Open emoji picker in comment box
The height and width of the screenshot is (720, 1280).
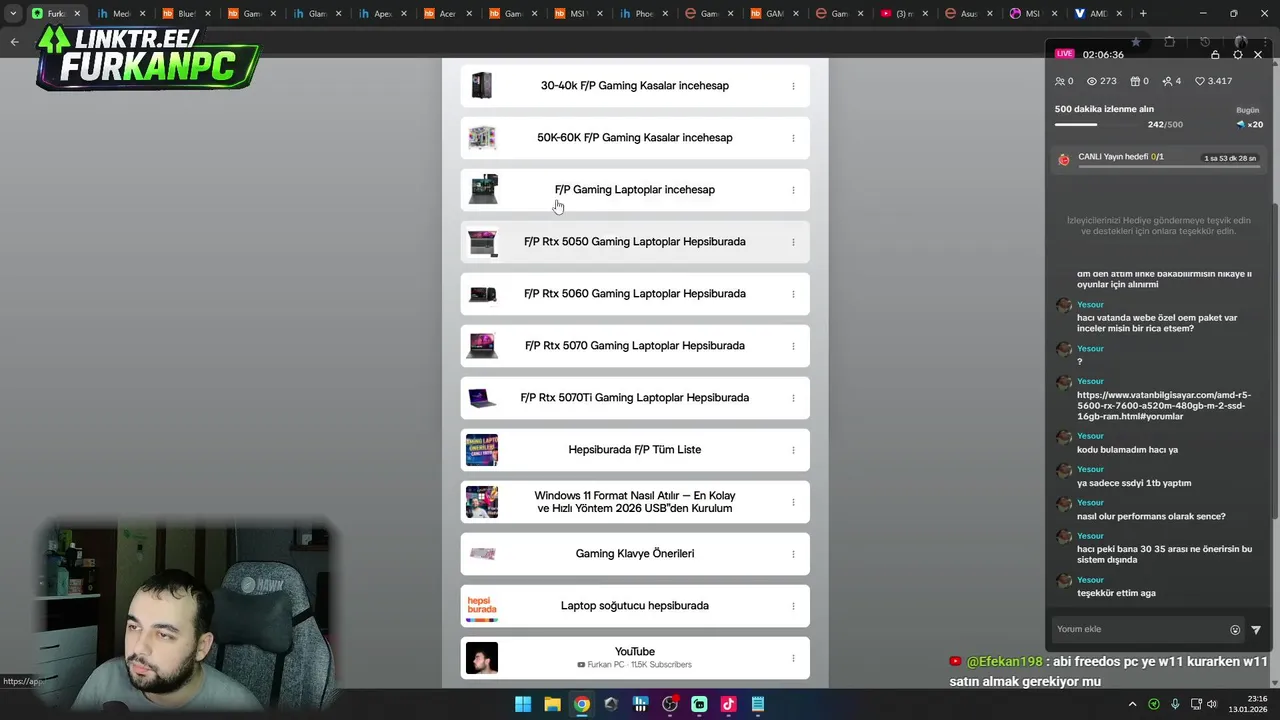click(x=1235, y=630)
